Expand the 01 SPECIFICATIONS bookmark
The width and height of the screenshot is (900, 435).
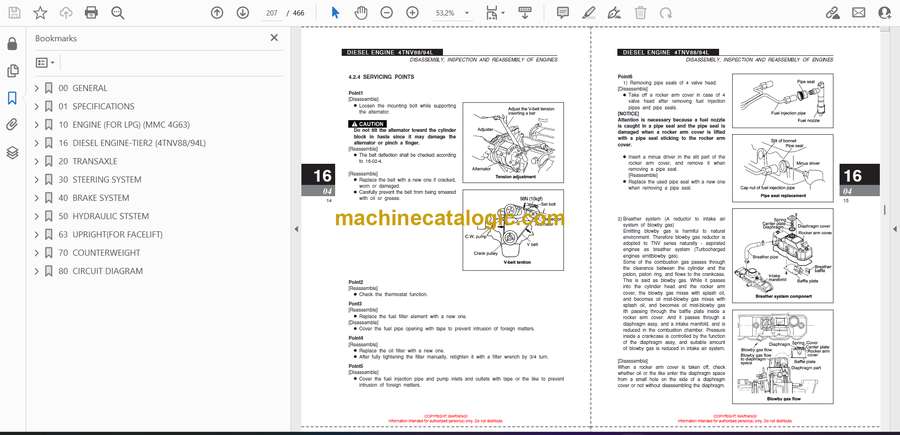pos(37,107)
